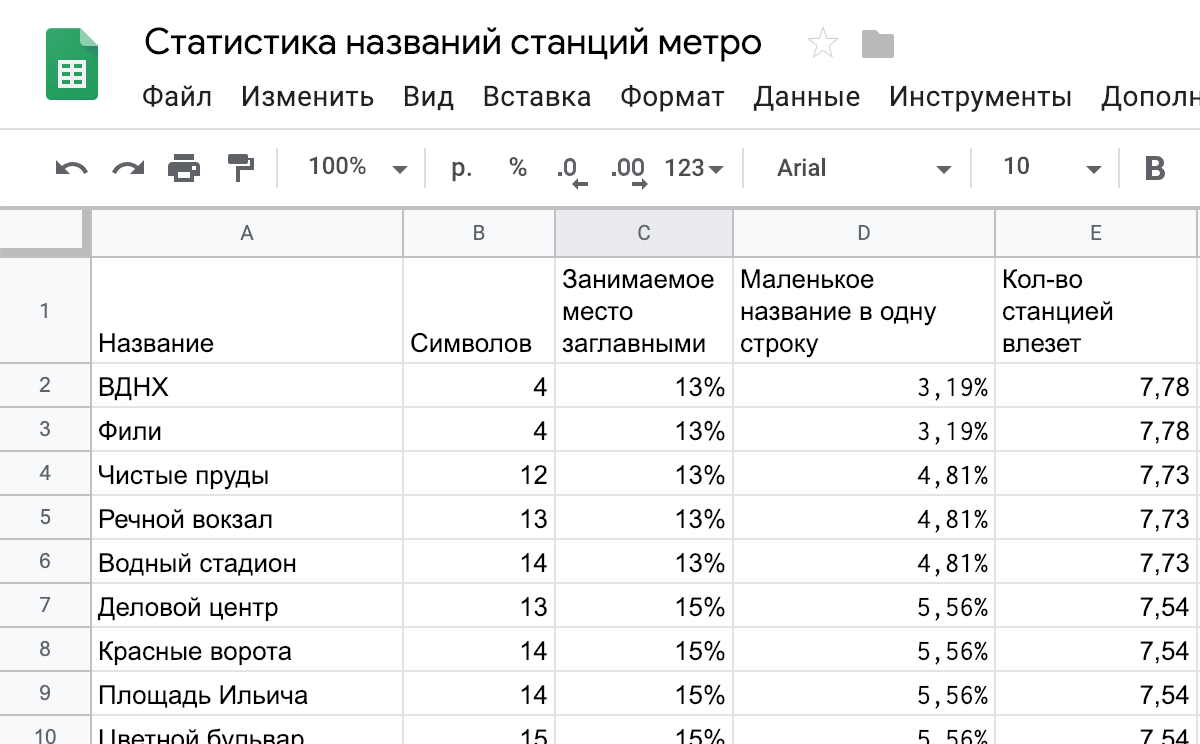Expand the font size 10 dropdown
The height and width of the screenshot is (744, 1200).
point(1050,168)
